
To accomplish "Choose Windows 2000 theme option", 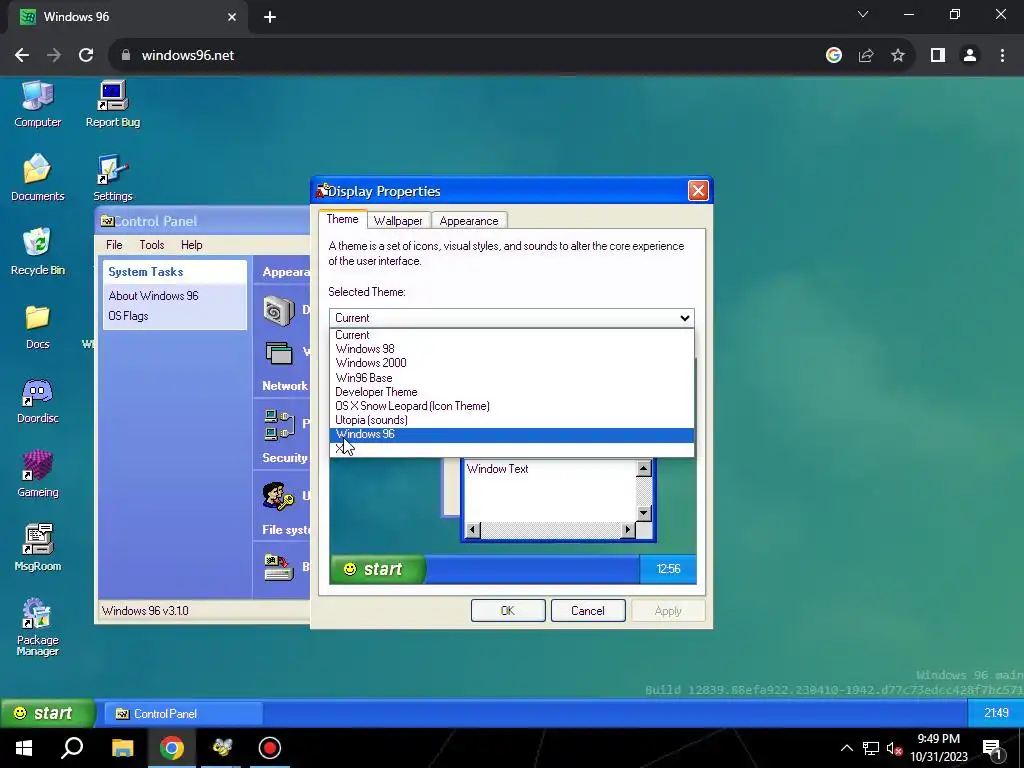I will coord(511,363).
